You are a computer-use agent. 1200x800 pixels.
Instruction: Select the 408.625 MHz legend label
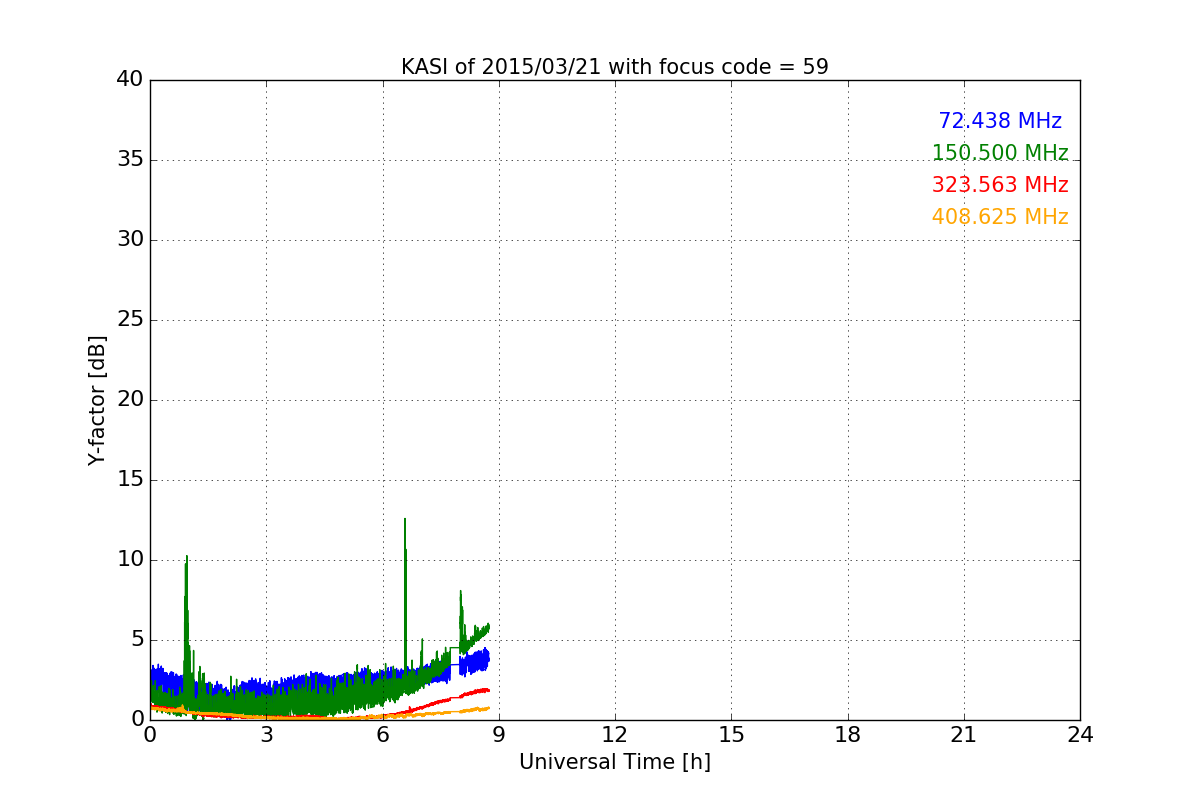tap(1000, 217)
